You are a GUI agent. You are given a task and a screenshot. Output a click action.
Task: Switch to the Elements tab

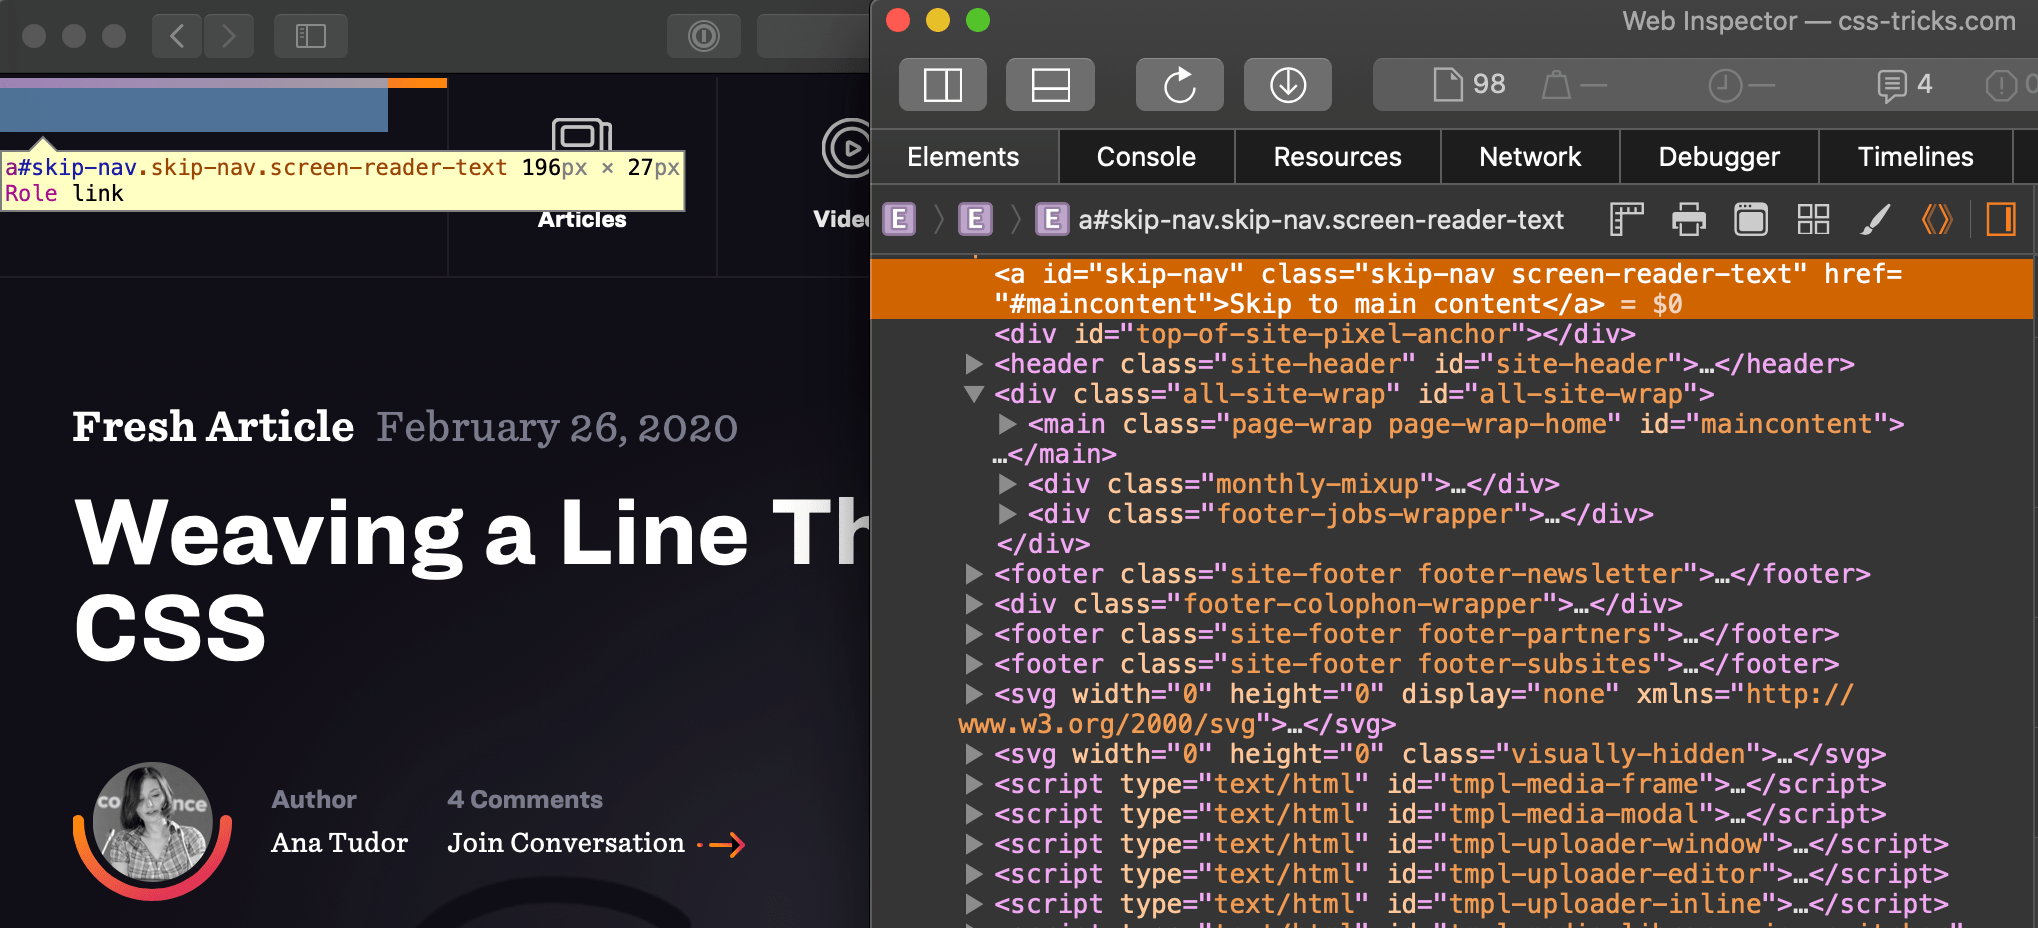tap(963, 157)
